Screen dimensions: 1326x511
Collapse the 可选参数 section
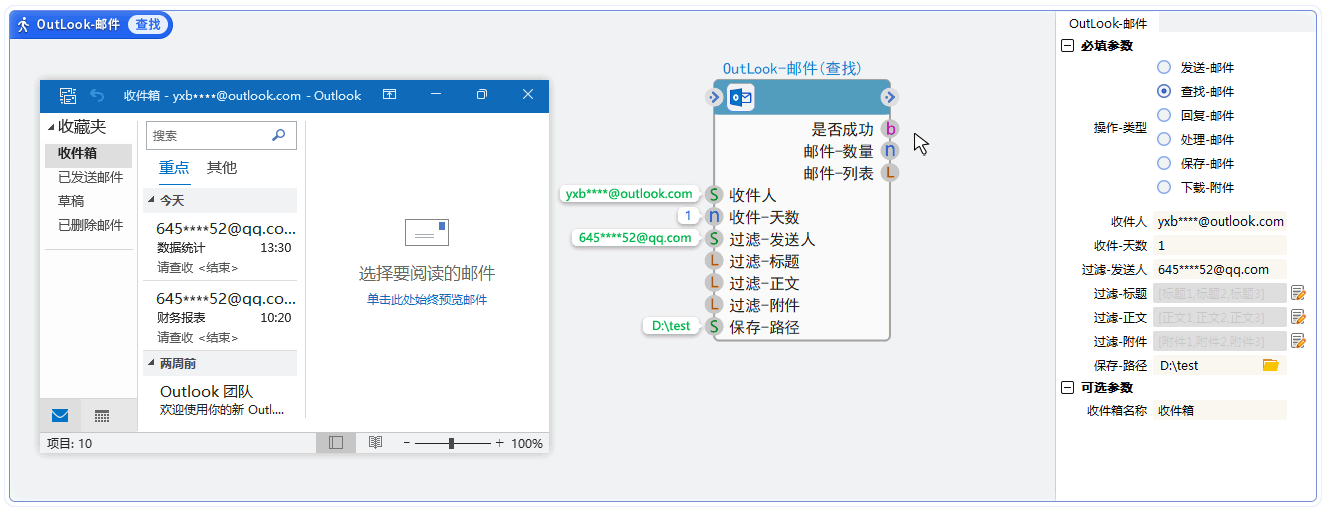tap(1067, 388)
